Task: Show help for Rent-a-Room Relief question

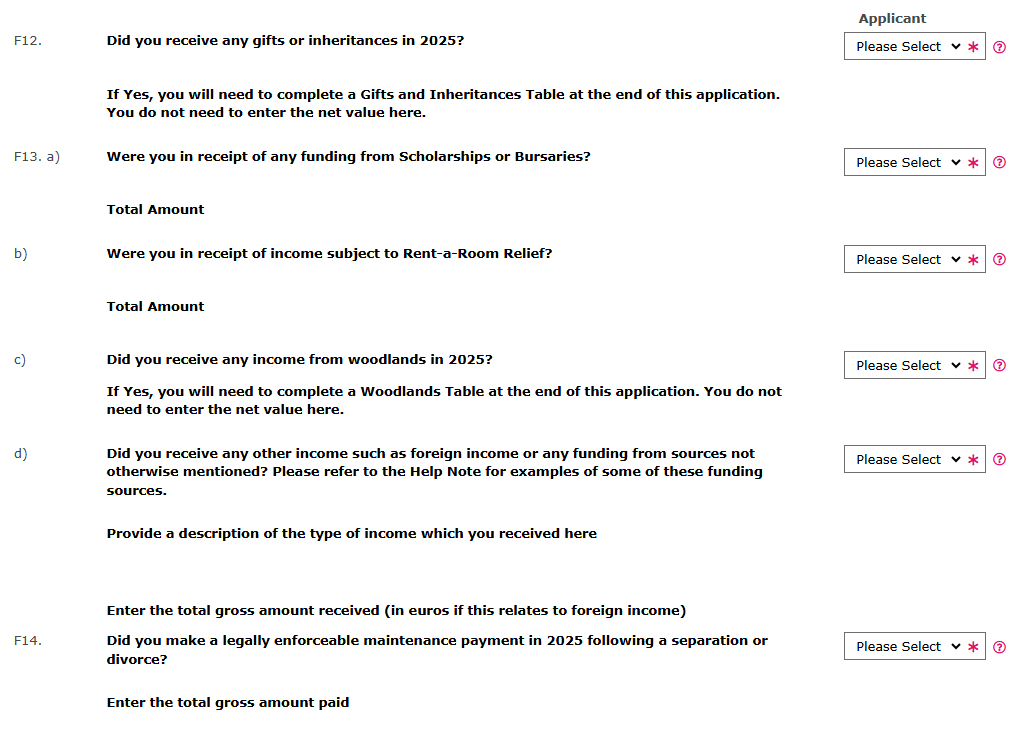Action: coord(999,260)
